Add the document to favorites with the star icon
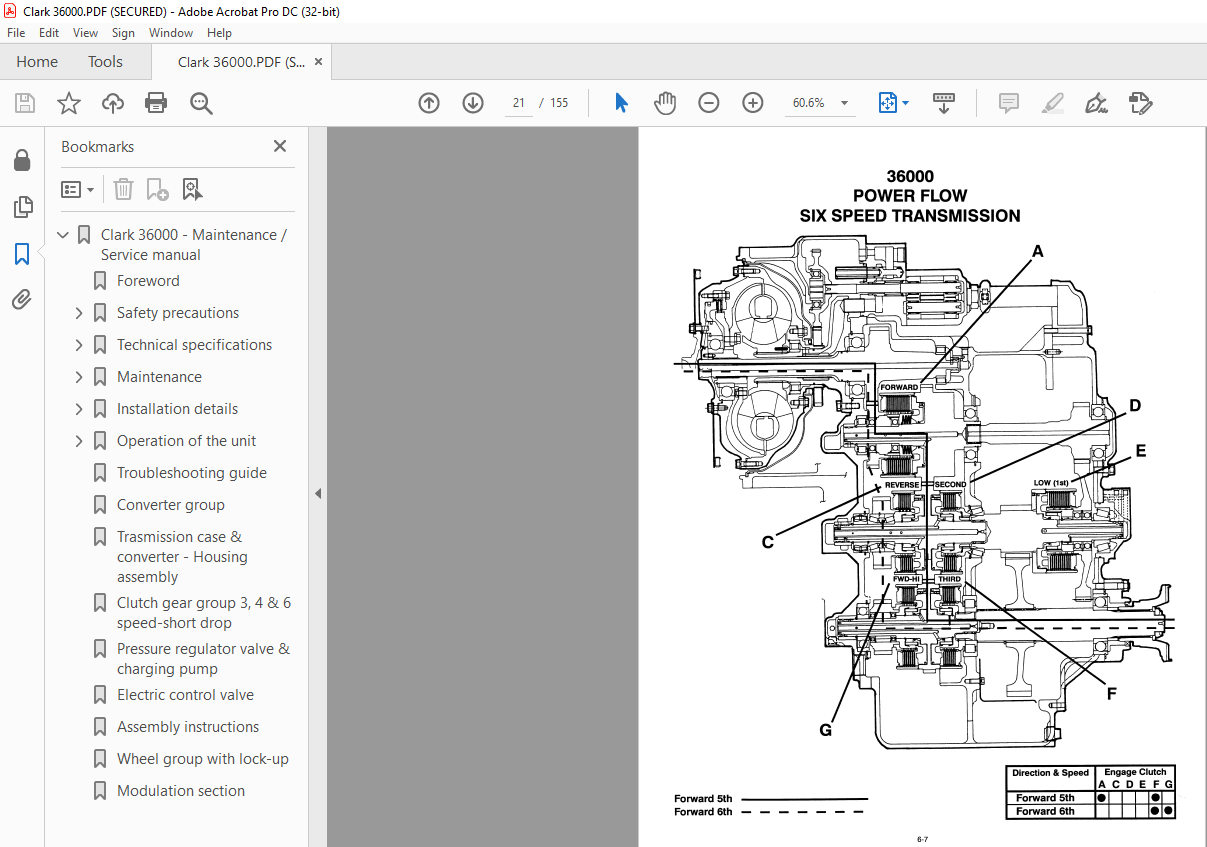The width and height of the screenshot is (1207, 847). point(69,103)
